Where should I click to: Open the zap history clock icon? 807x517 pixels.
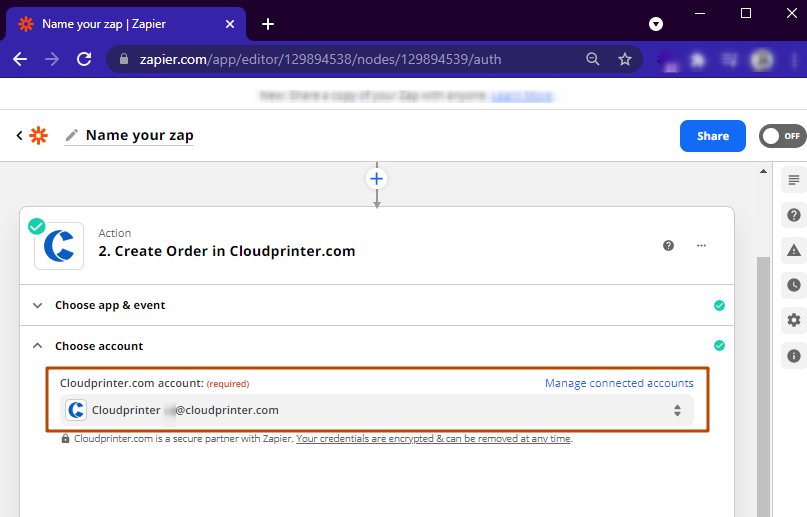click(794, 285)
